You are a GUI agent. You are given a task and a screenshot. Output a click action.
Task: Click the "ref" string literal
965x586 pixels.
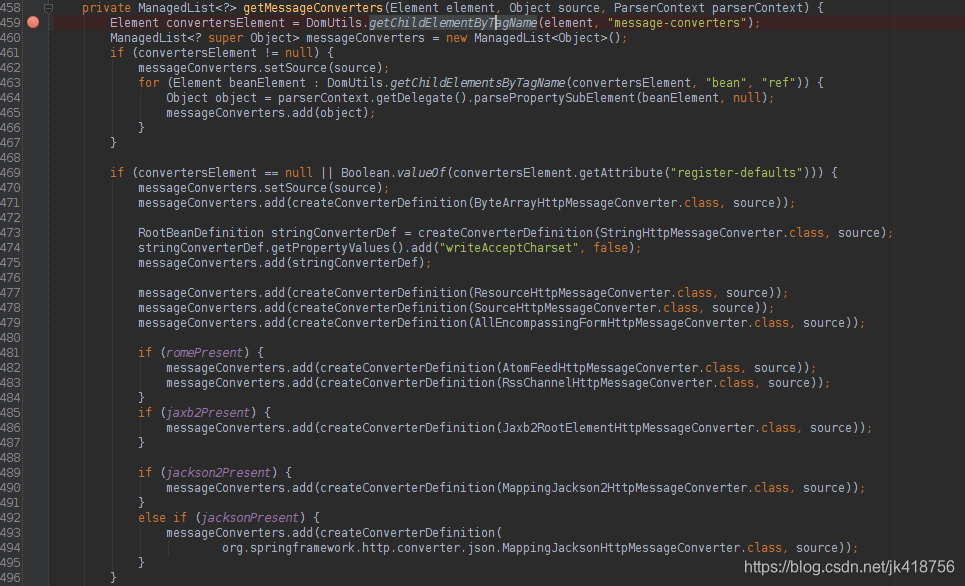tap(779, 82)
